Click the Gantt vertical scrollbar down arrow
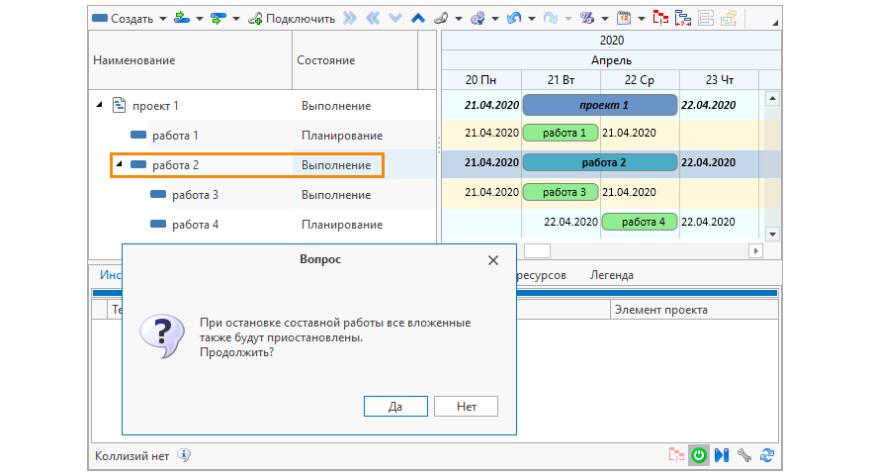The image size is (870, 475). (772, 234)
